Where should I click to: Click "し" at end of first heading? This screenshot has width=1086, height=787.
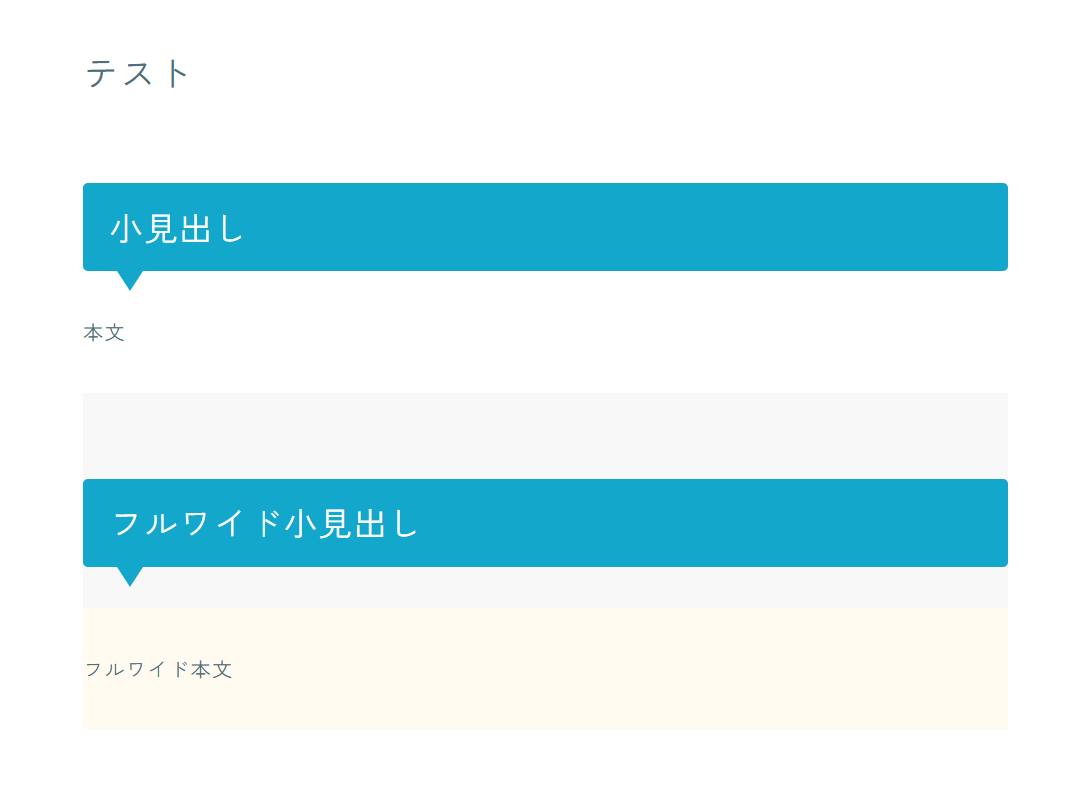point(231,229)
